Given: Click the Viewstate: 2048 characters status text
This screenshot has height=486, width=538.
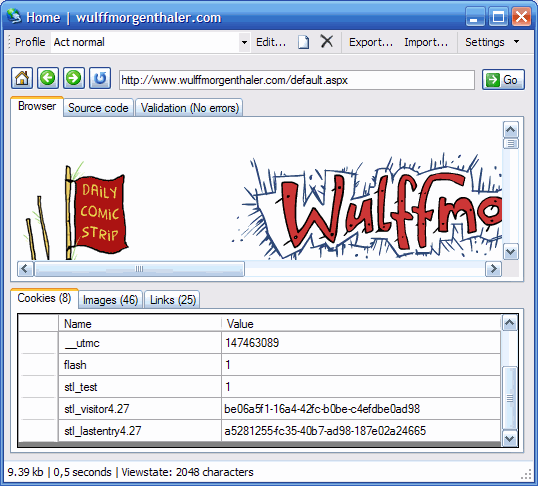Looking at the screenshot, I should (187, 472).
